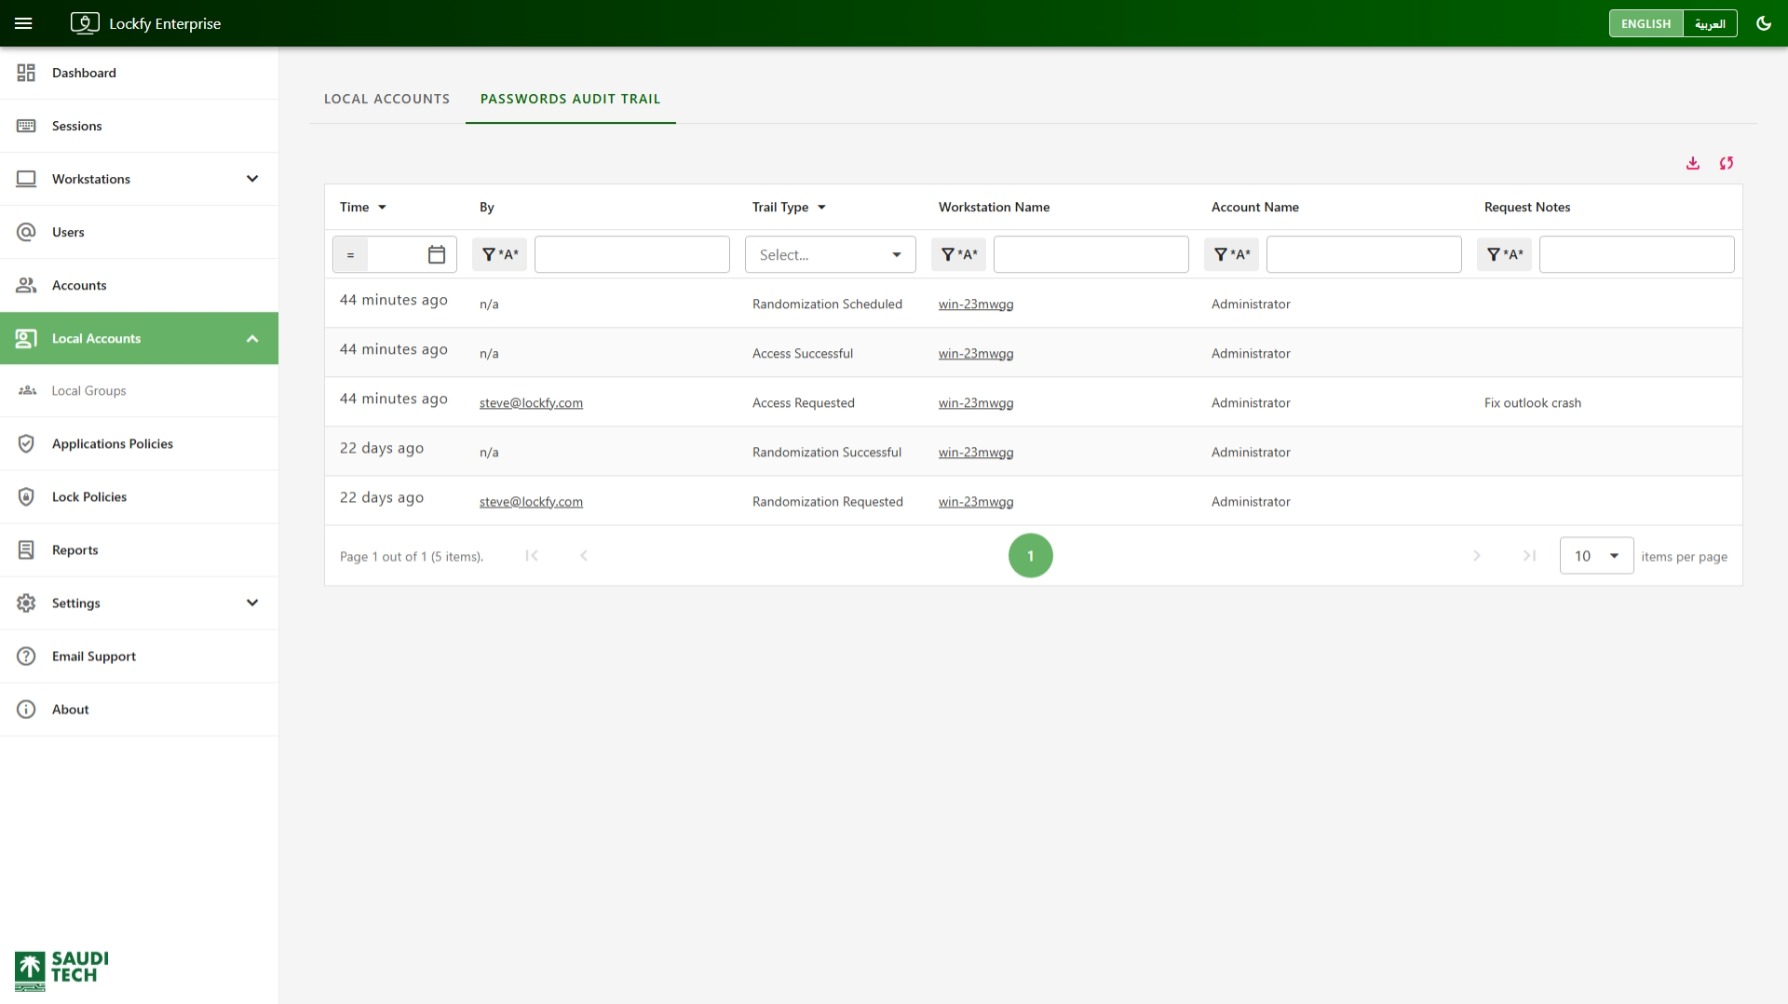Open win-23mwgg in Randomization Successful row
This screenshot has width=1788, height=1004.
click(976, 453)
